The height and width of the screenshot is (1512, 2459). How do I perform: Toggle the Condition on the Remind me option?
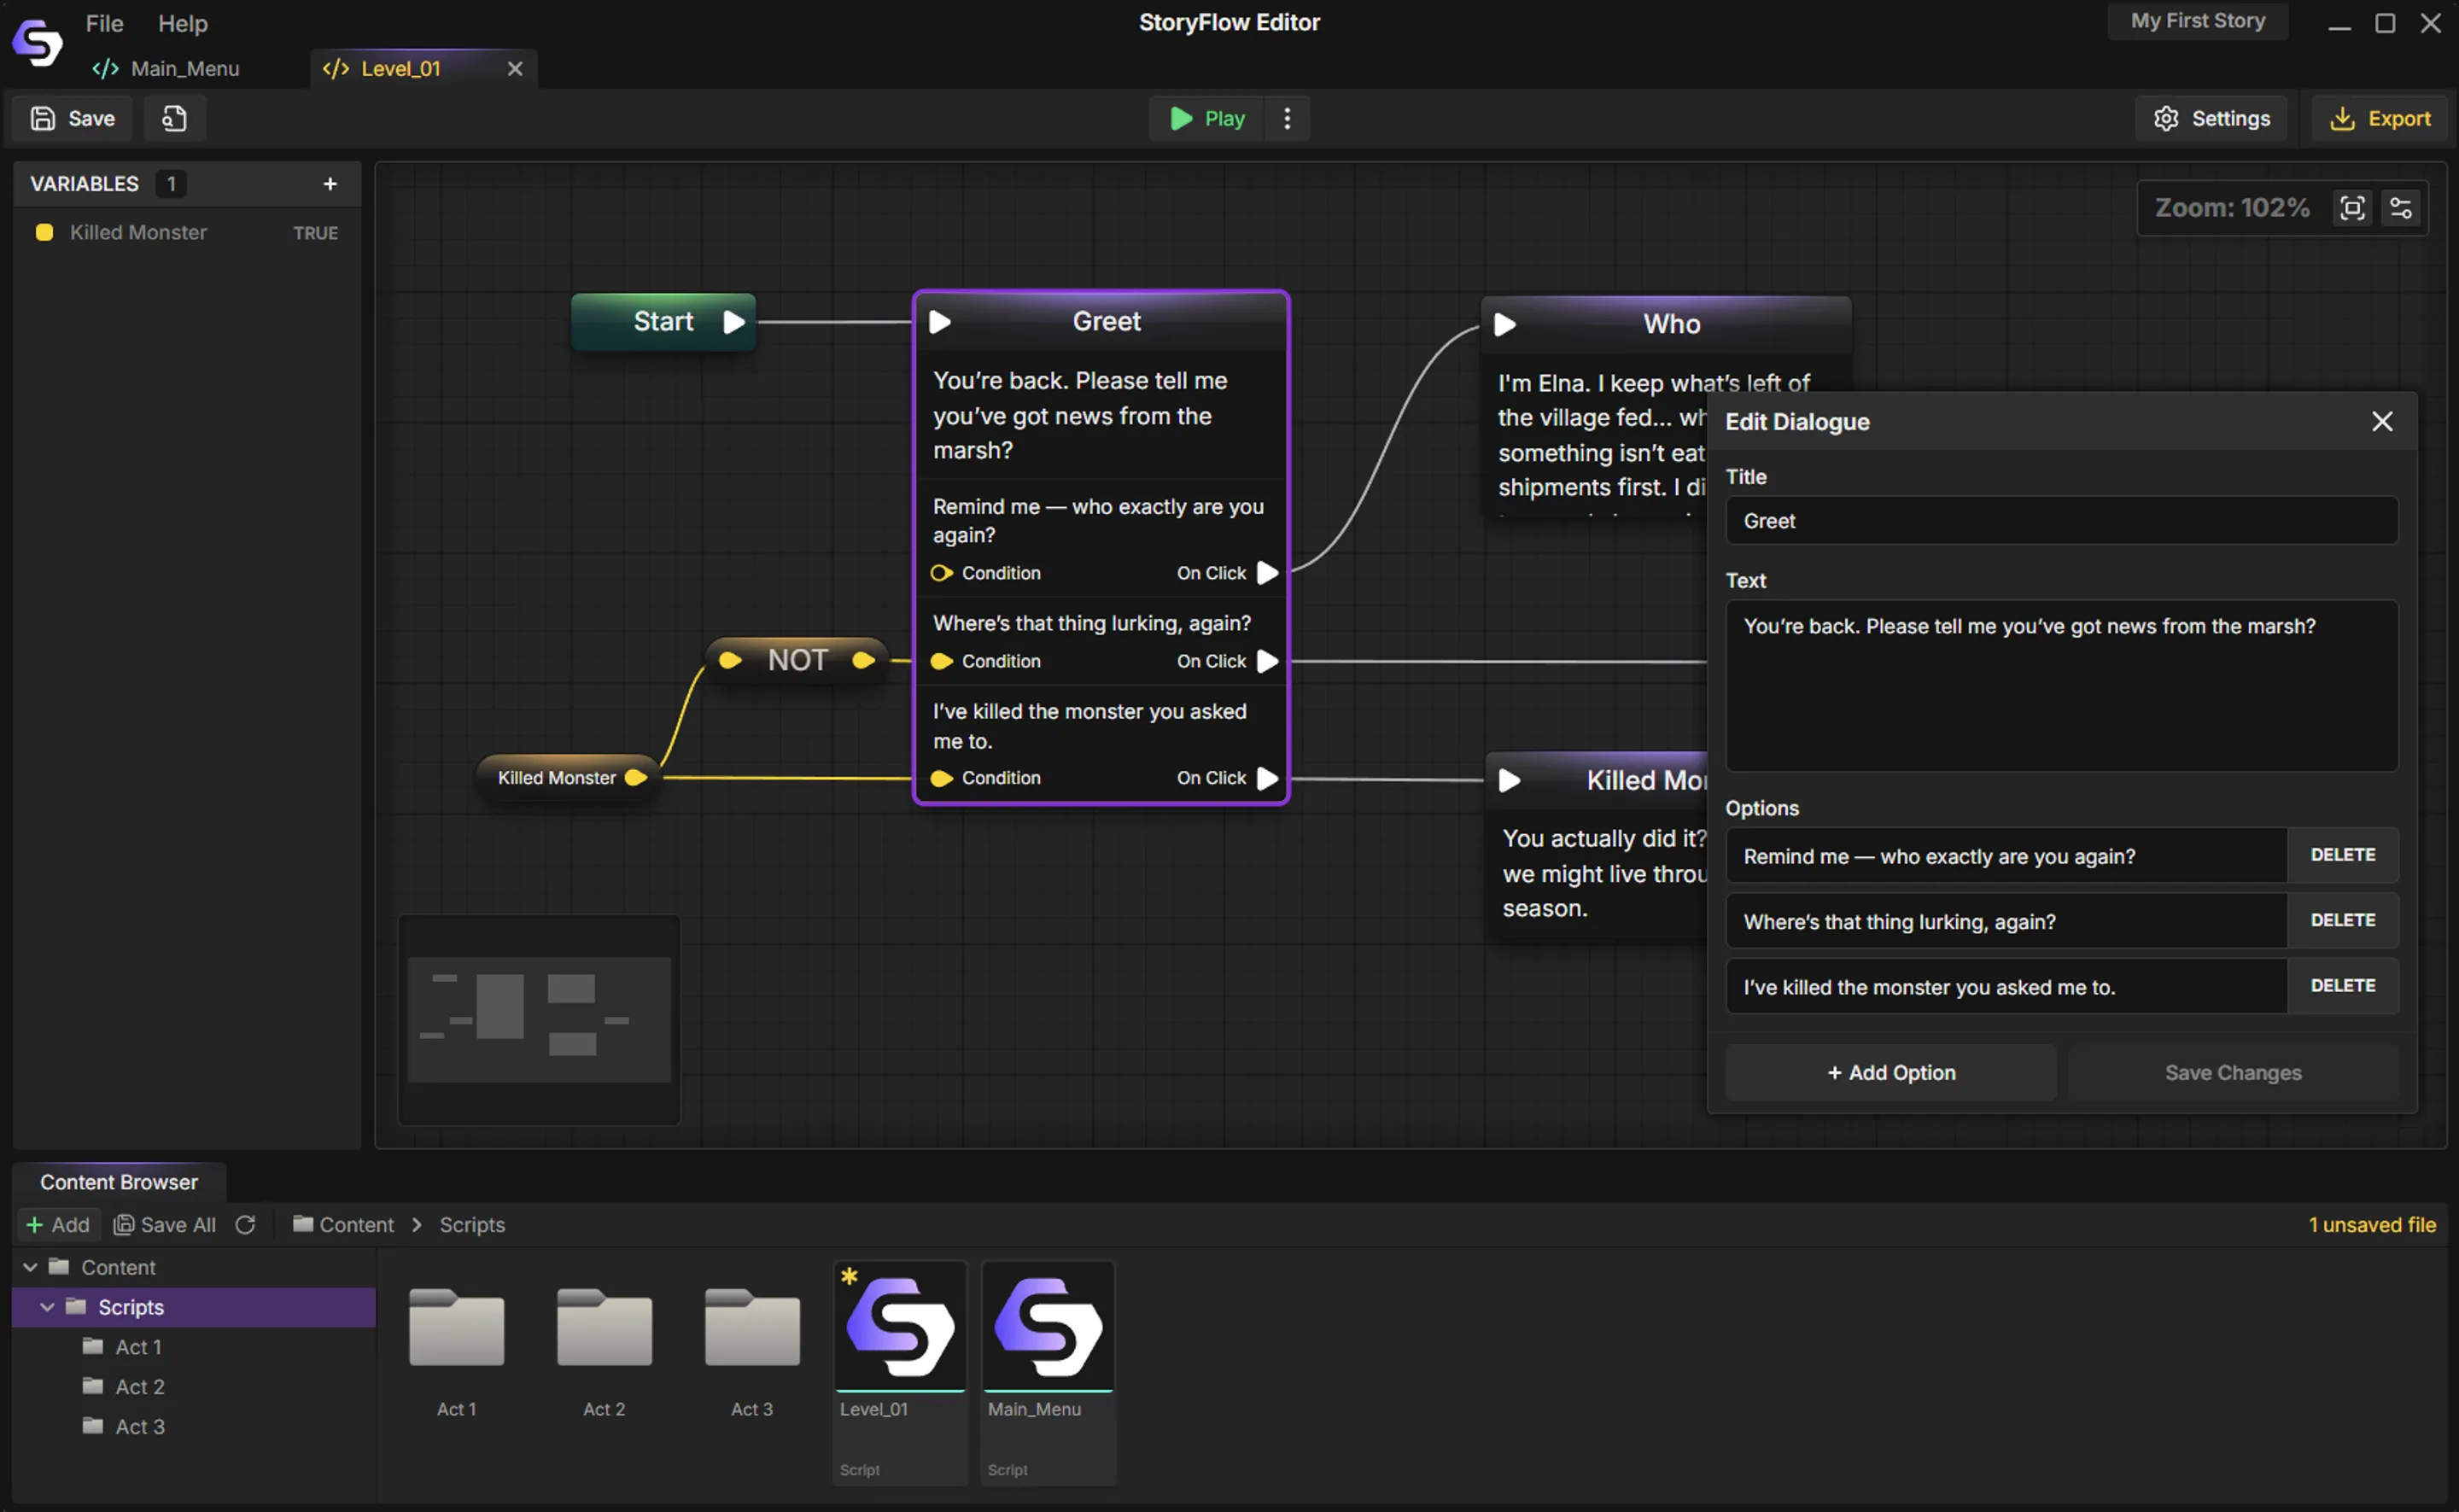point(941,573)
